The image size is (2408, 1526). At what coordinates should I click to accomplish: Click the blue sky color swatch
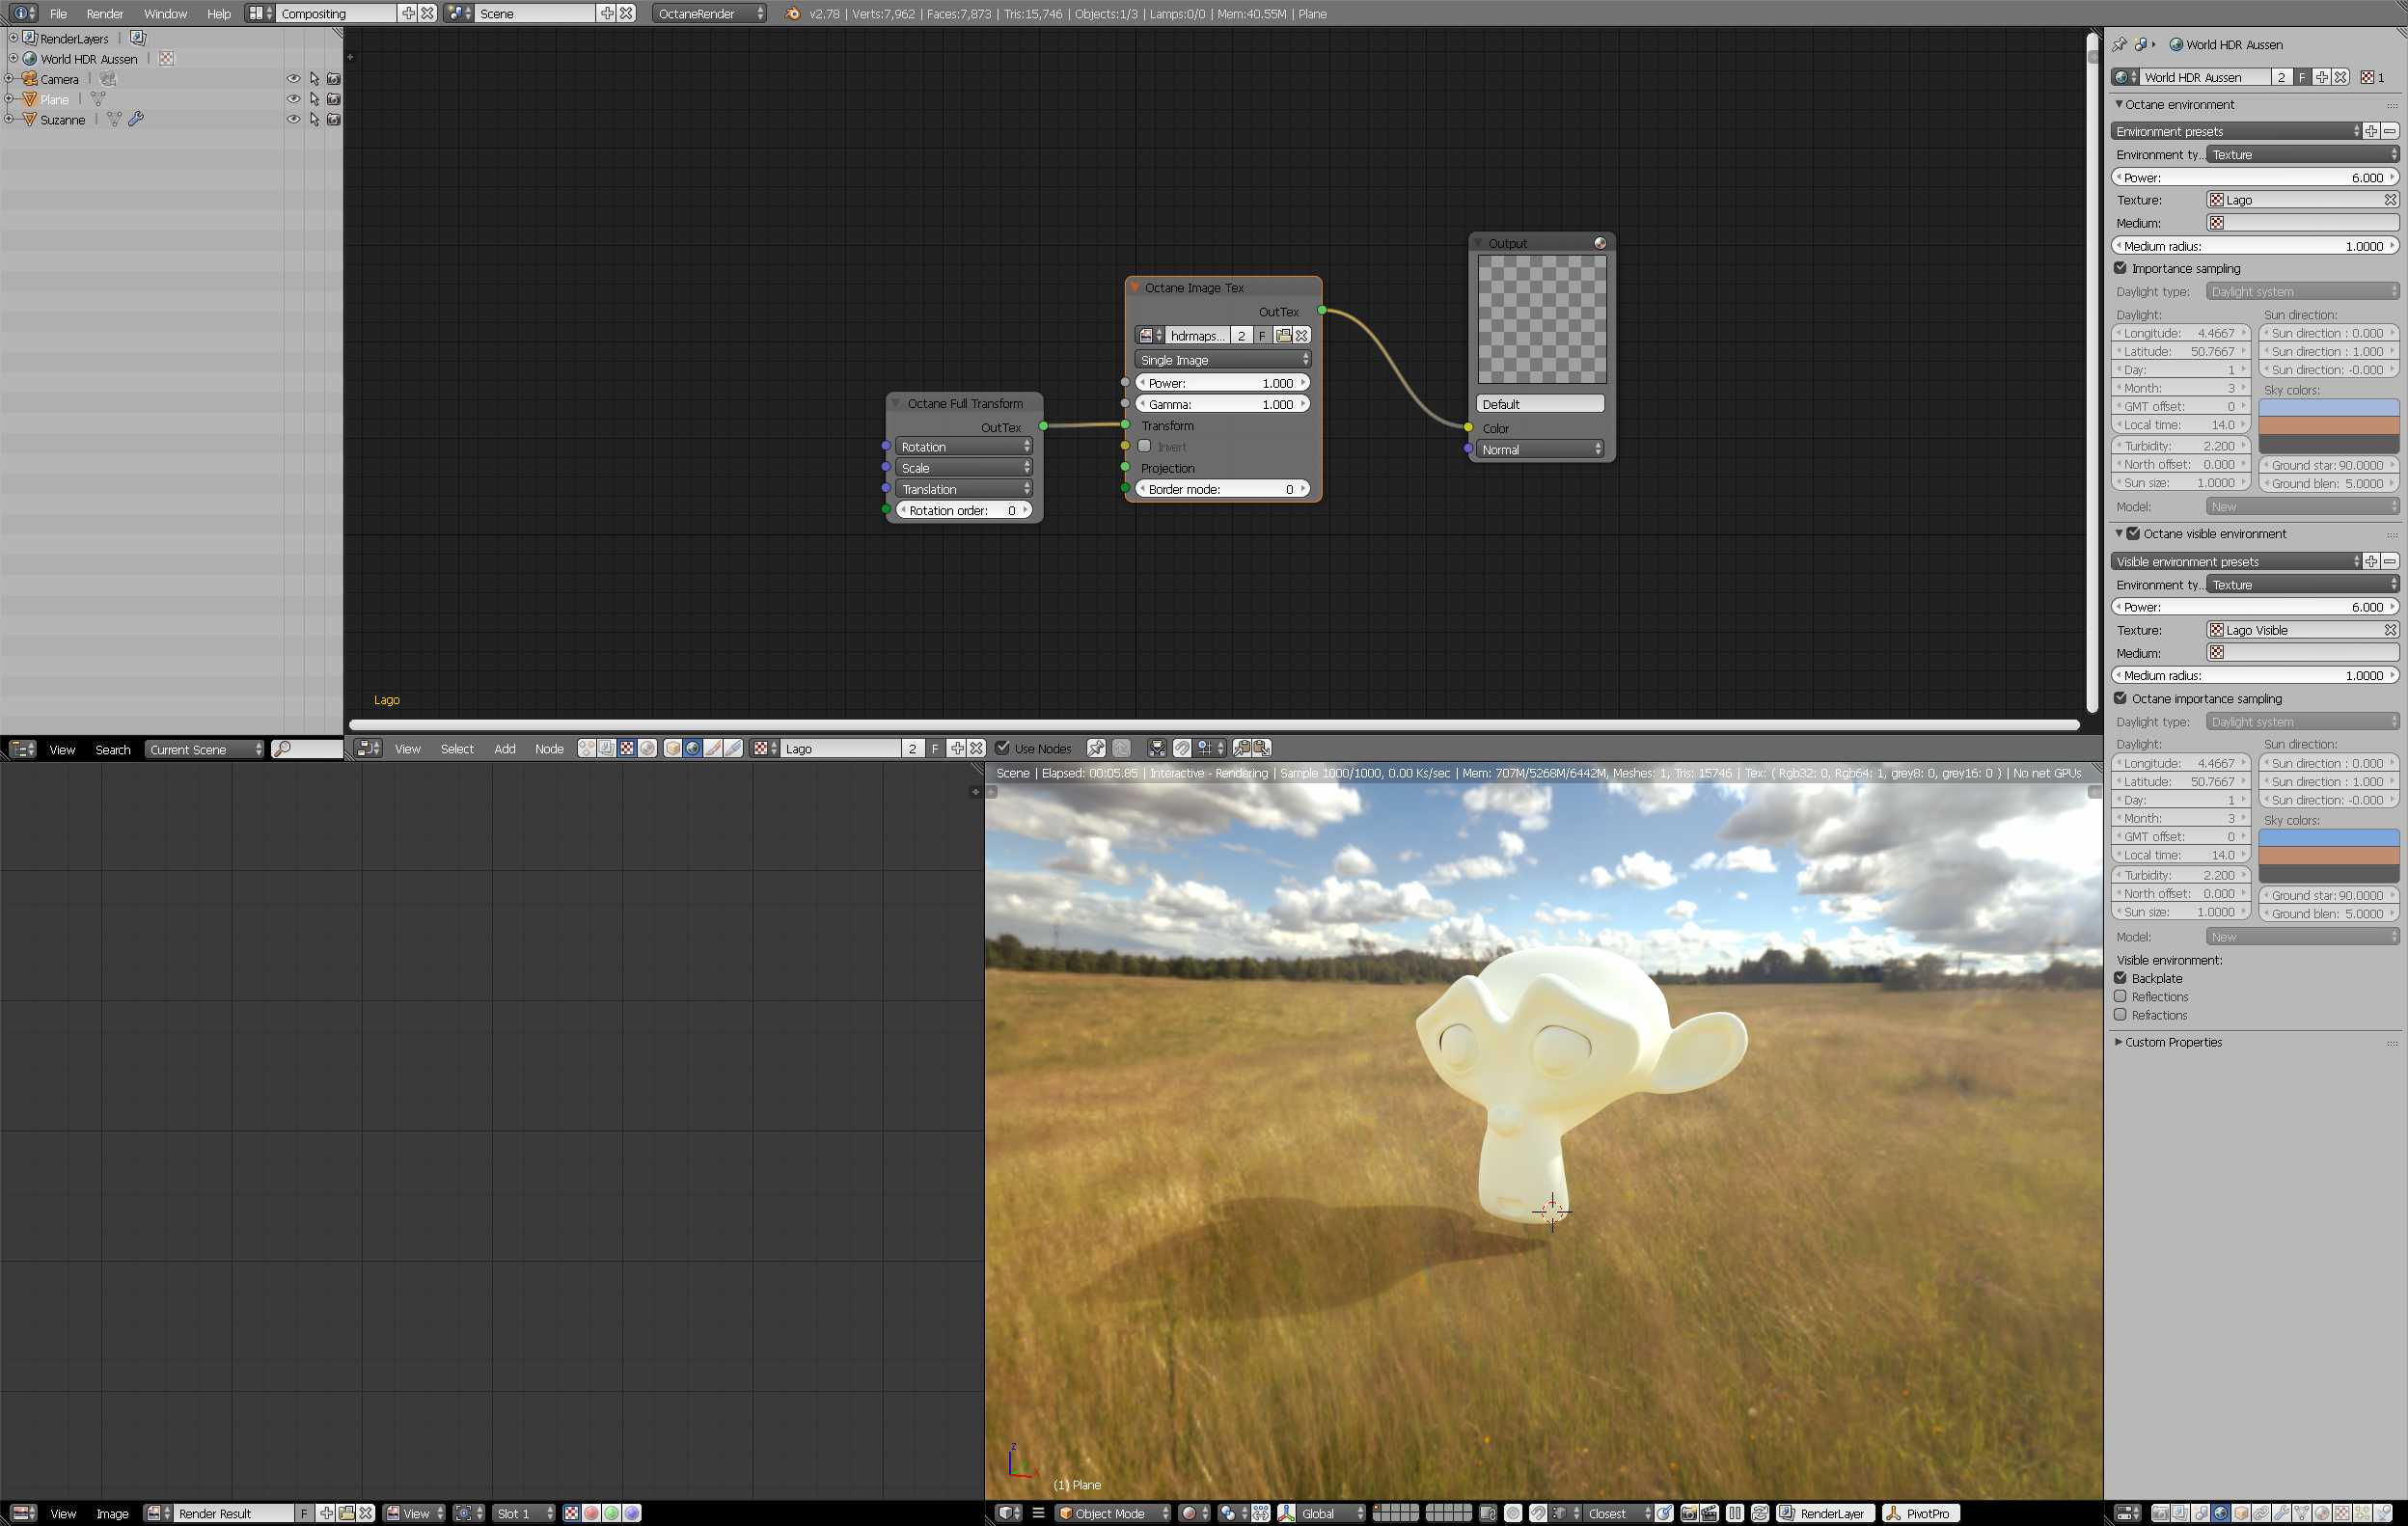(x=2328, y=407)
